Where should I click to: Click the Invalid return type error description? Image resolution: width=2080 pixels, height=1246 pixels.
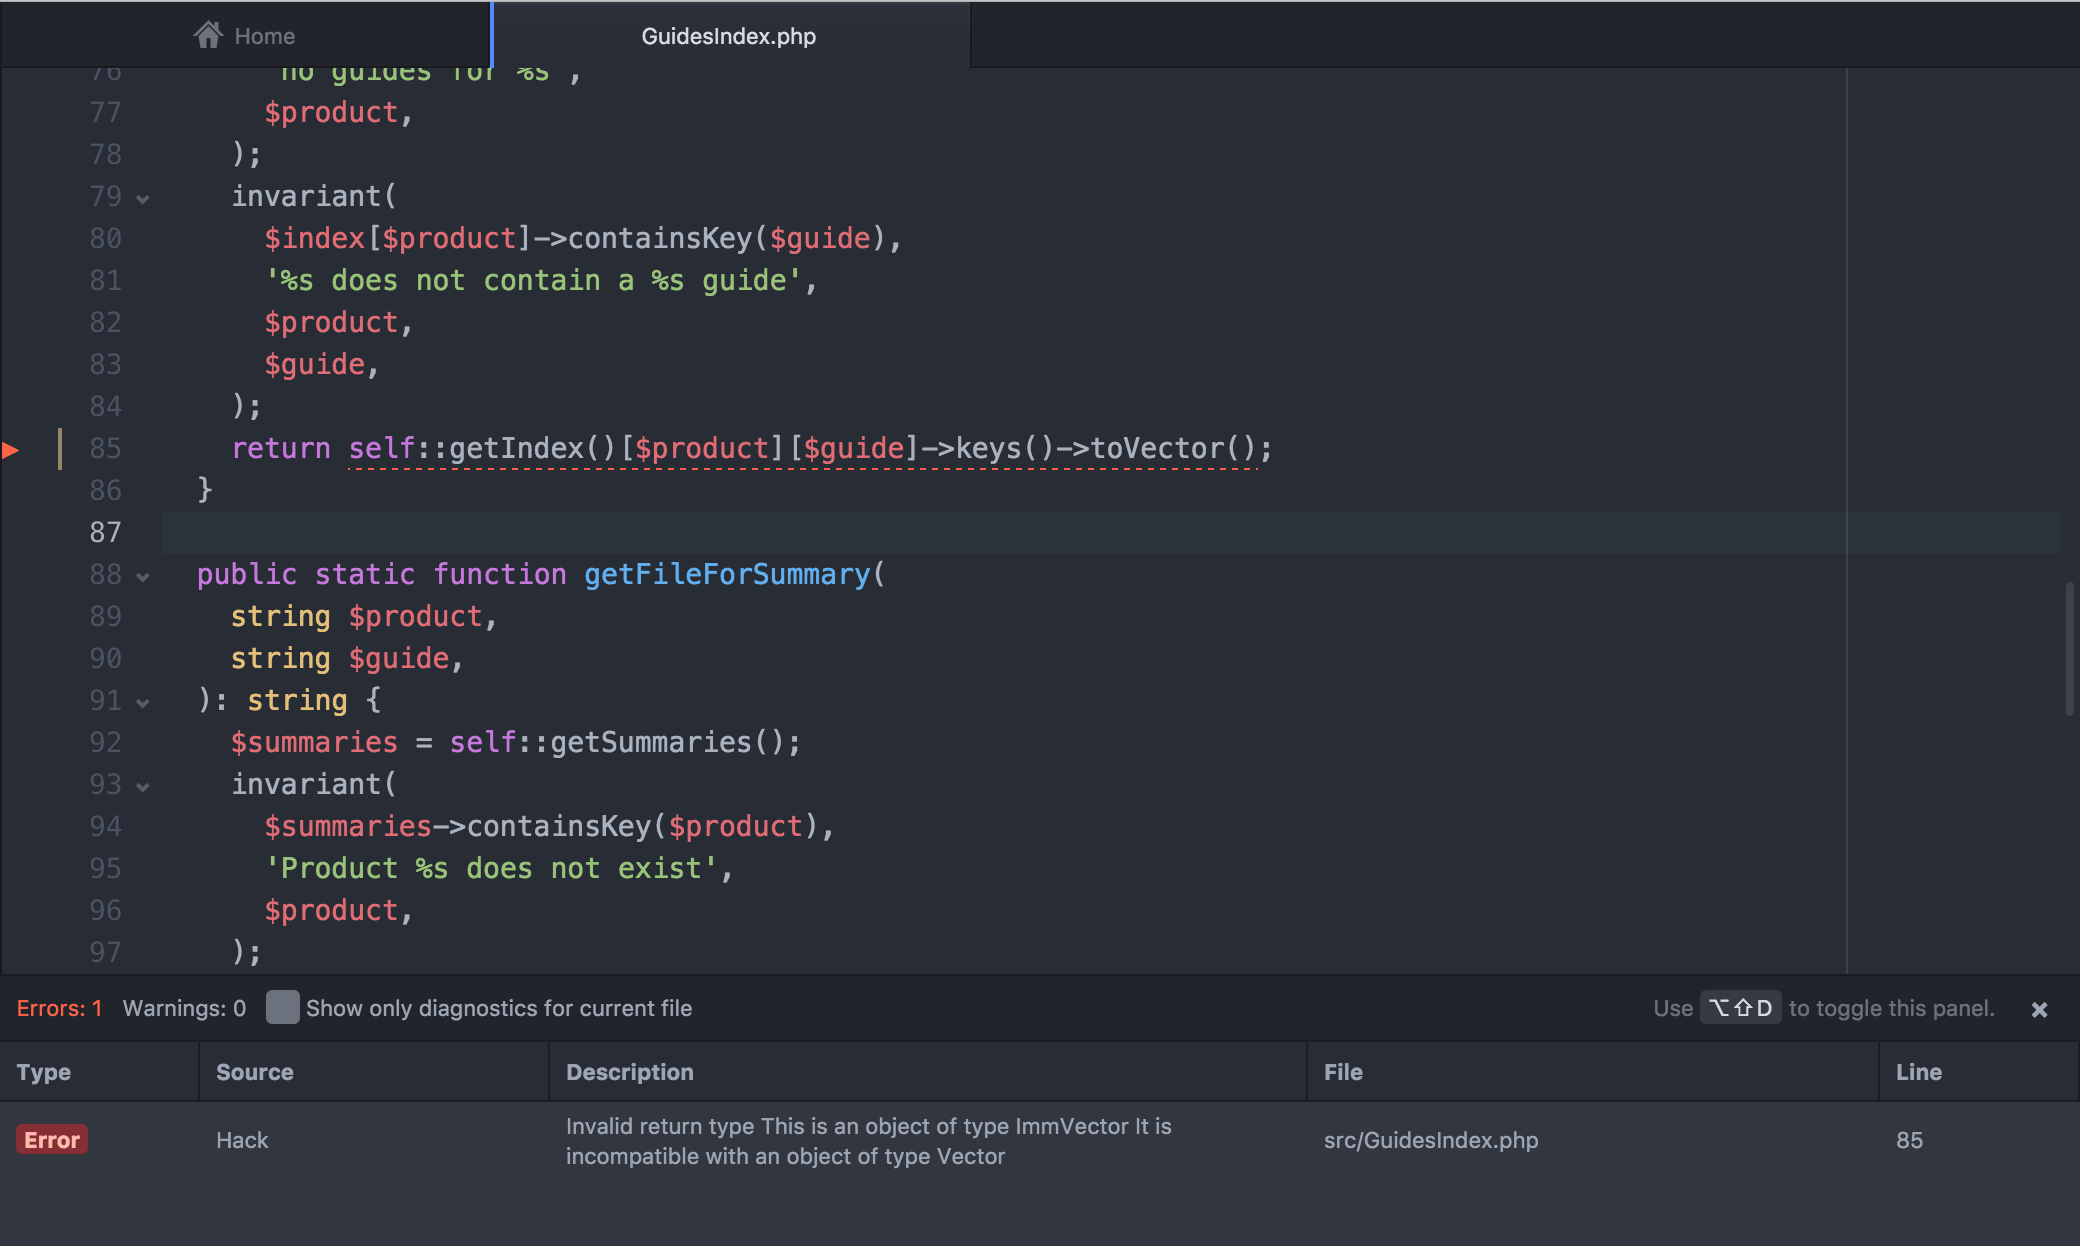click(x=869, y=1141)
